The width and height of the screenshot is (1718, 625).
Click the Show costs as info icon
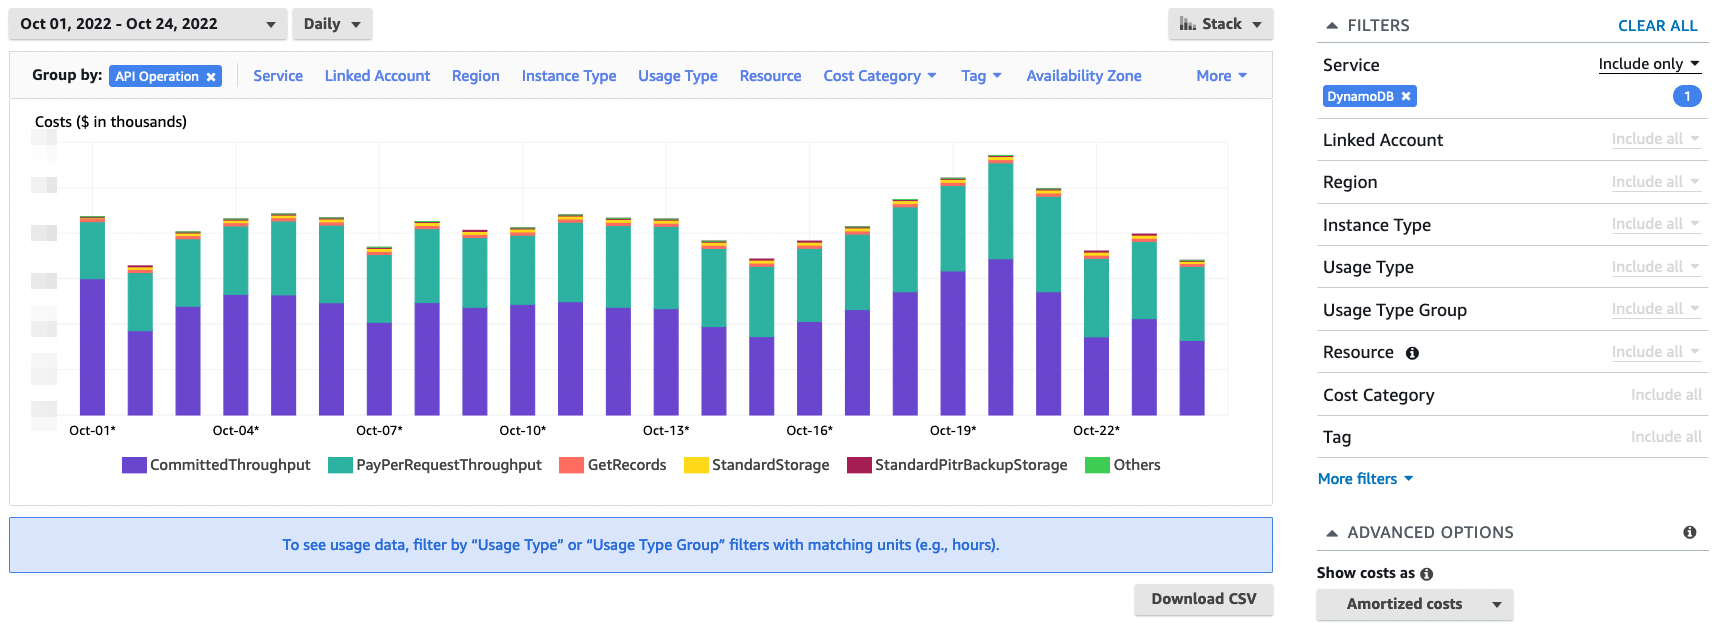click(x=1426, y=574)
